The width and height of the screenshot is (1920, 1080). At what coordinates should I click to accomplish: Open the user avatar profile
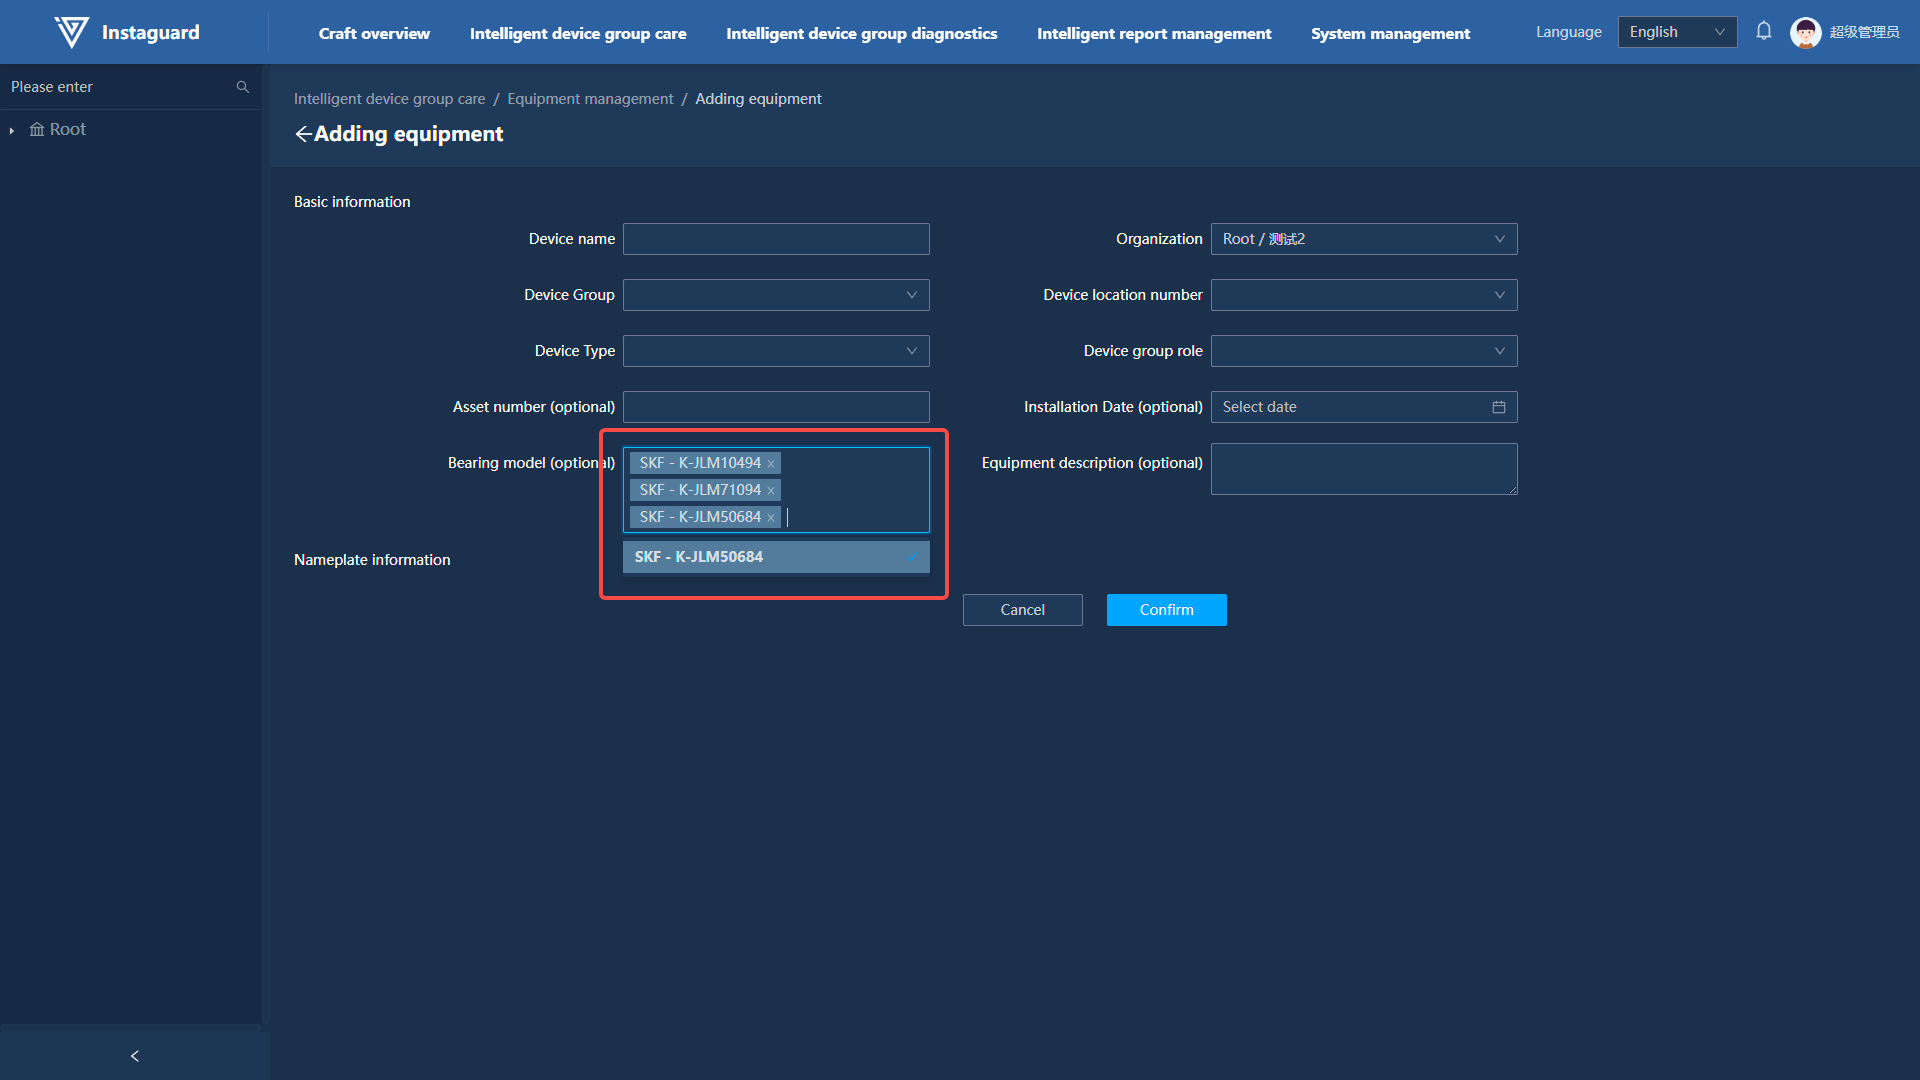pos(1805,32)
